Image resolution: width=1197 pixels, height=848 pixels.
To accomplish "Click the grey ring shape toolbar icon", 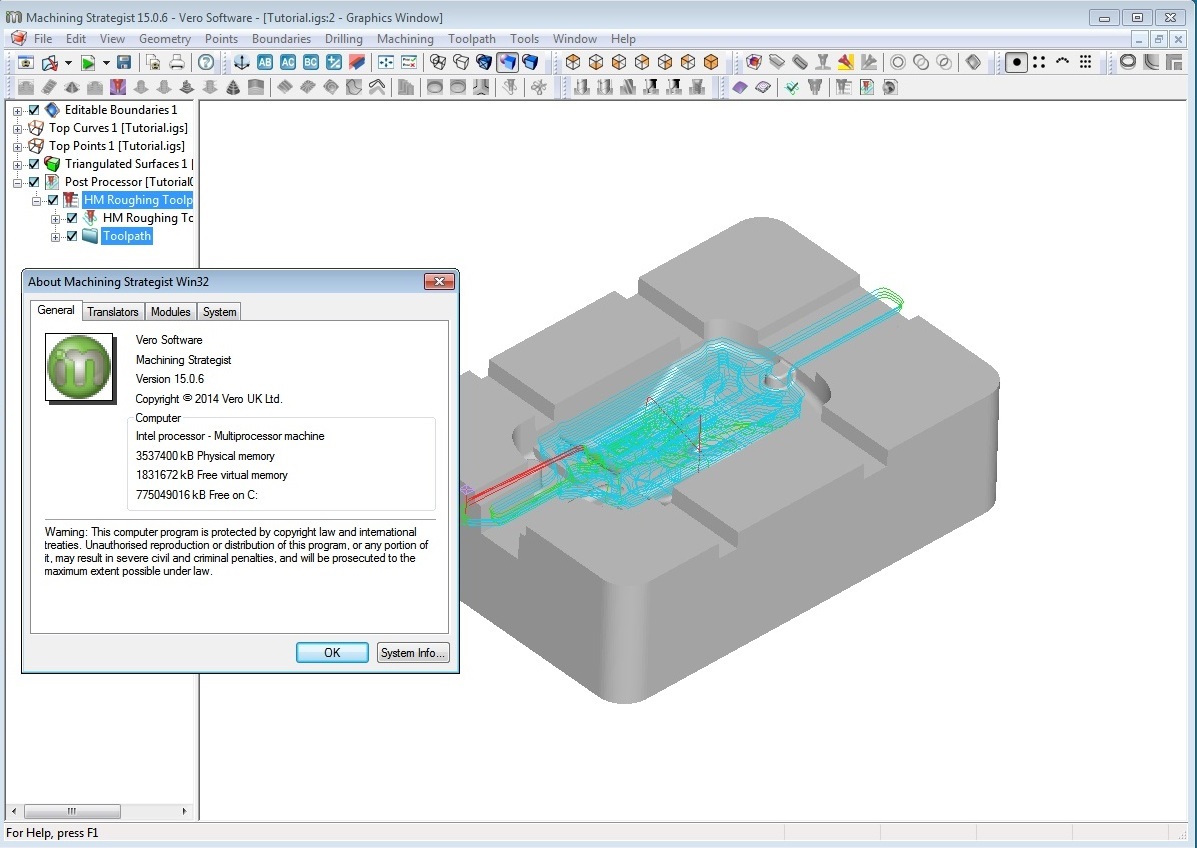I will click(1128, 63).
